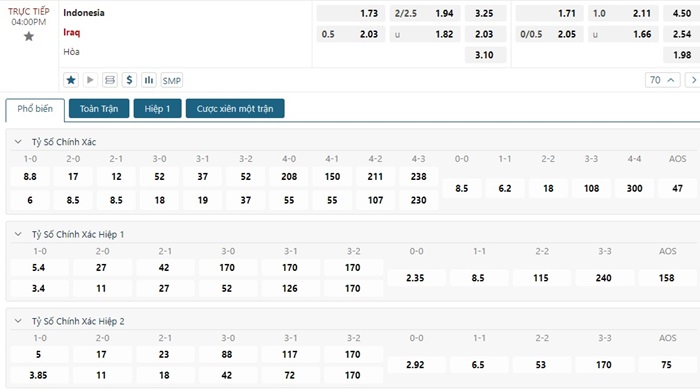The image size is (700, 389).
Task: Select Indonesia handicap odds 1.73
Action: (350, 13)
